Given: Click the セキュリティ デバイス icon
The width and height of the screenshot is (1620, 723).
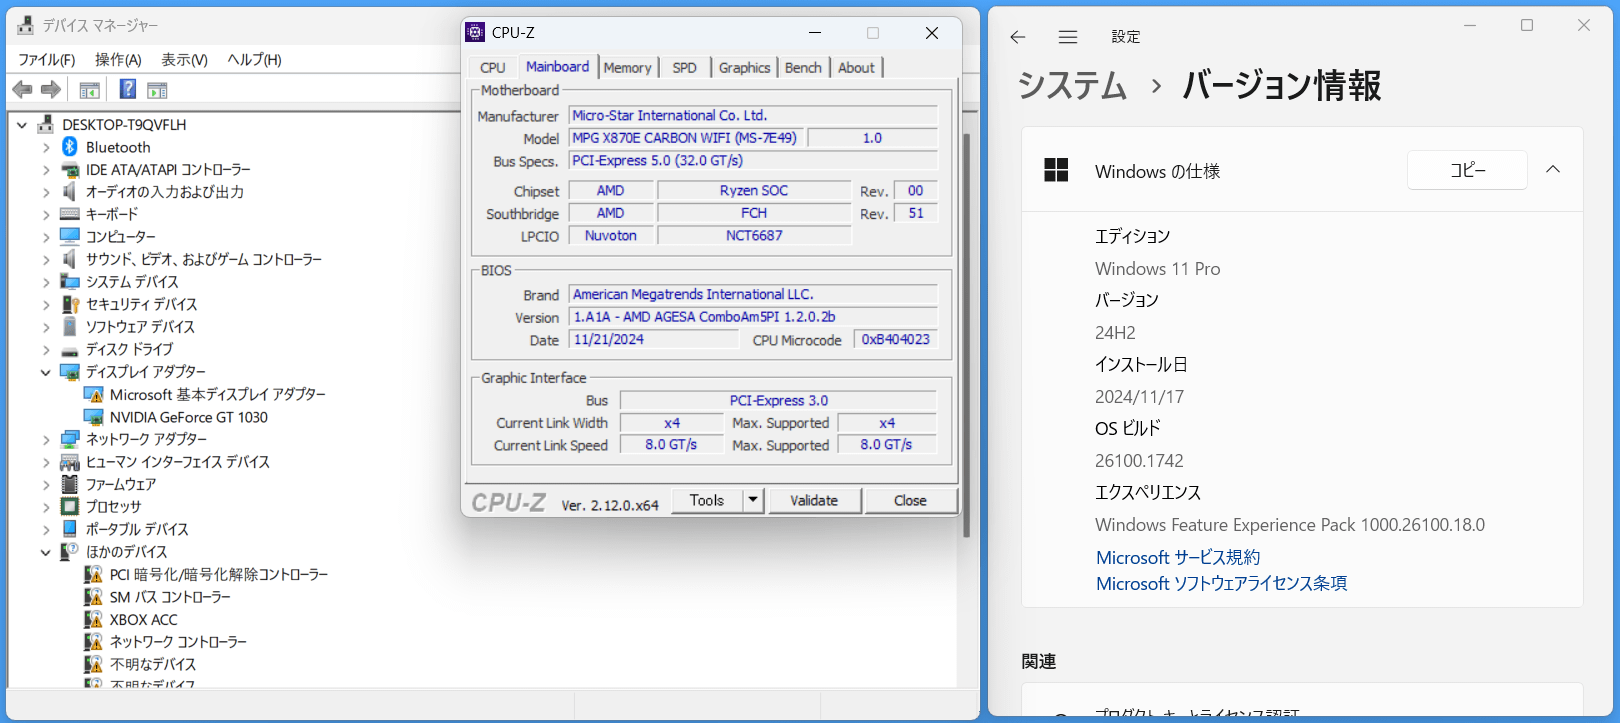Looking at the screenshot, I should [x=70, y=304].
